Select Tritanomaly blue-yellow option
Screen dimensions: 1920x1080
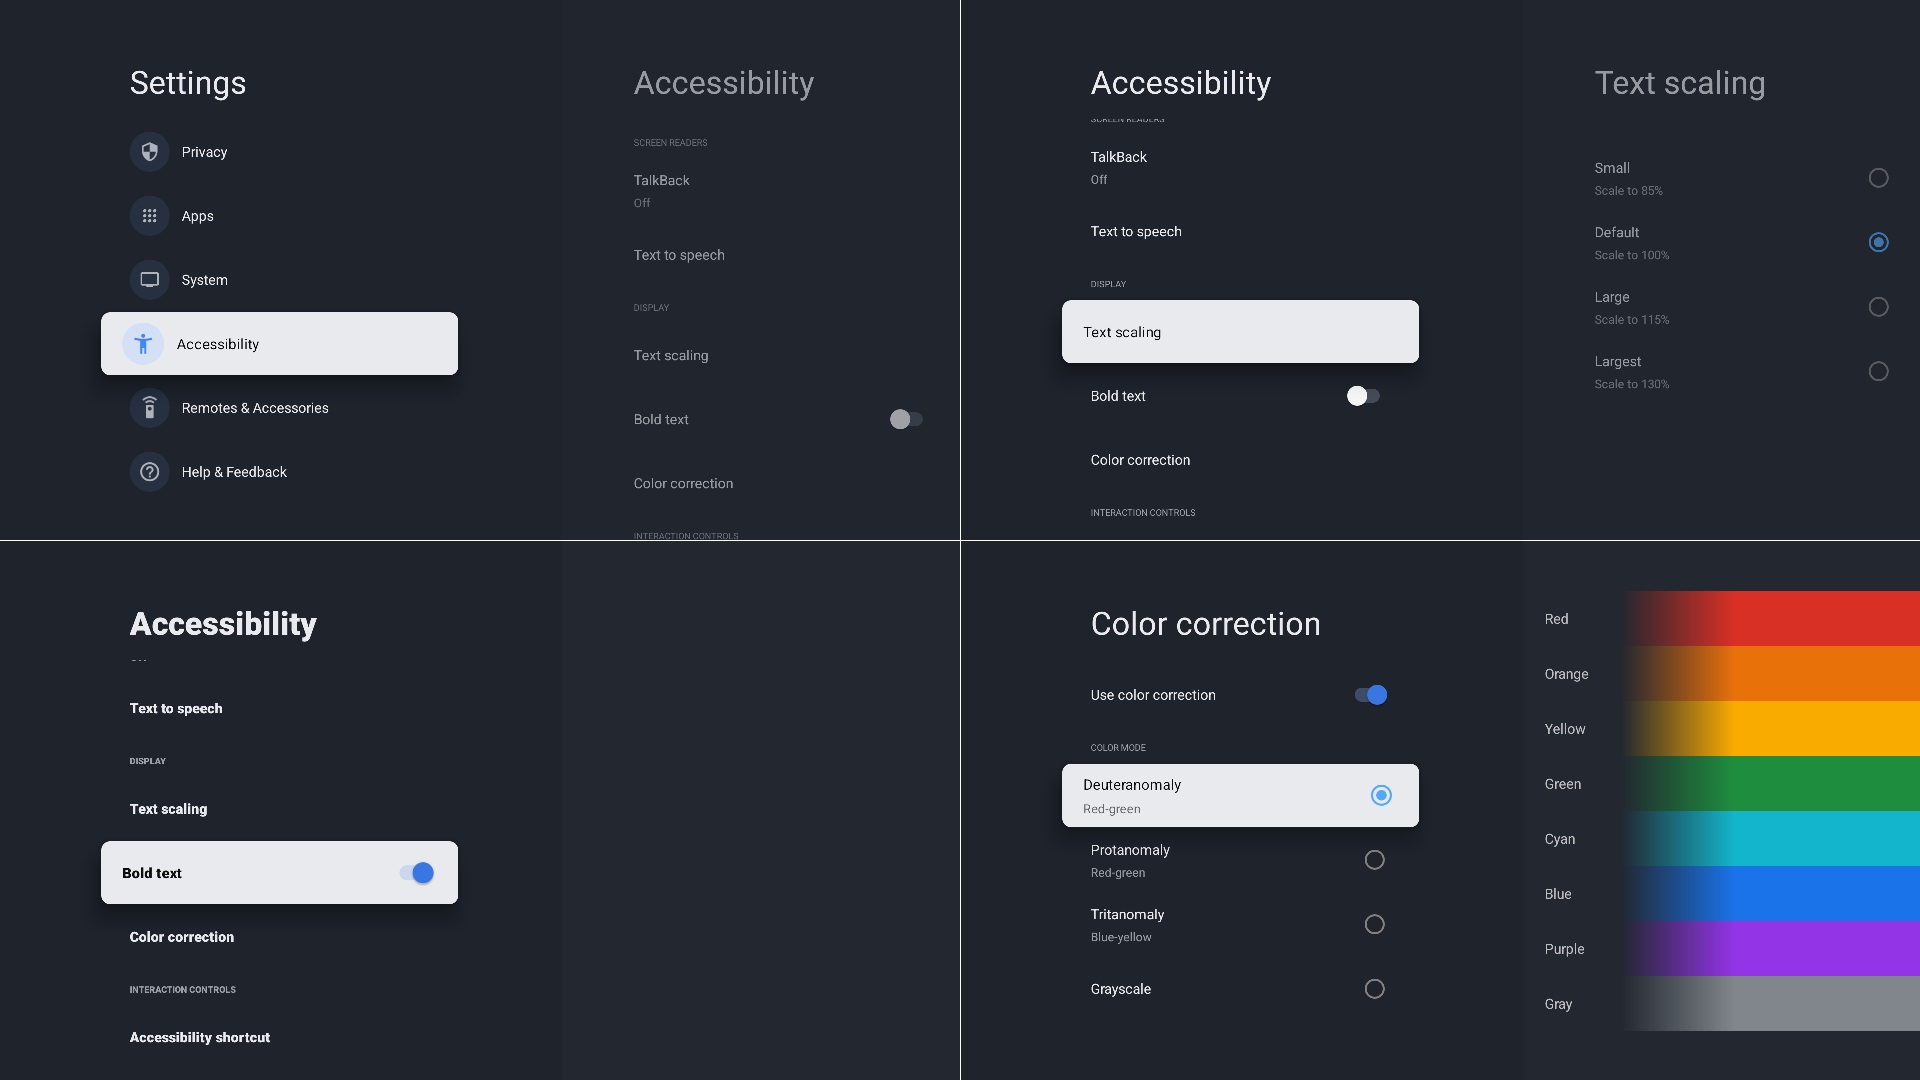[x=1374, y=924]
